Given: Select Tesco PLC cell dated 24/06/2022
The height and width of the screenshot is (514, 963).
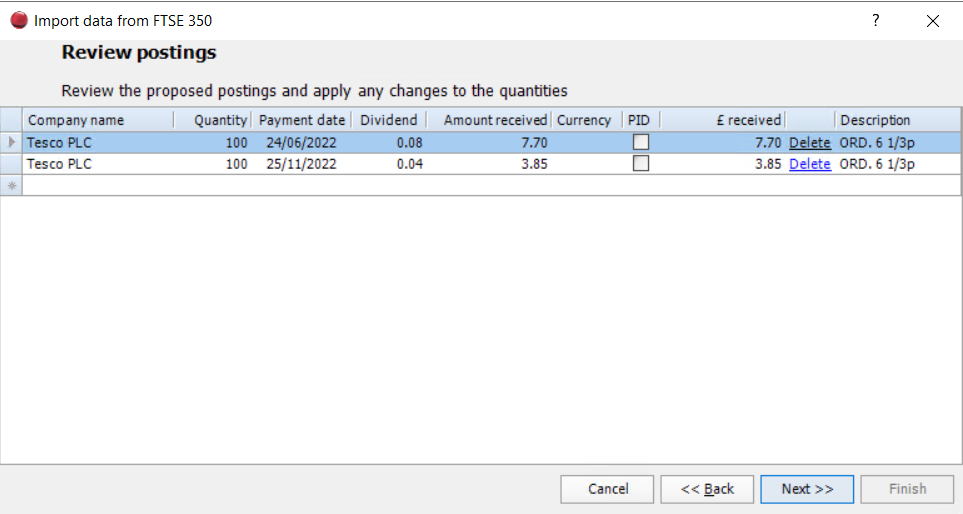Looking at the screenshot, I should click(x=98, y=143).
